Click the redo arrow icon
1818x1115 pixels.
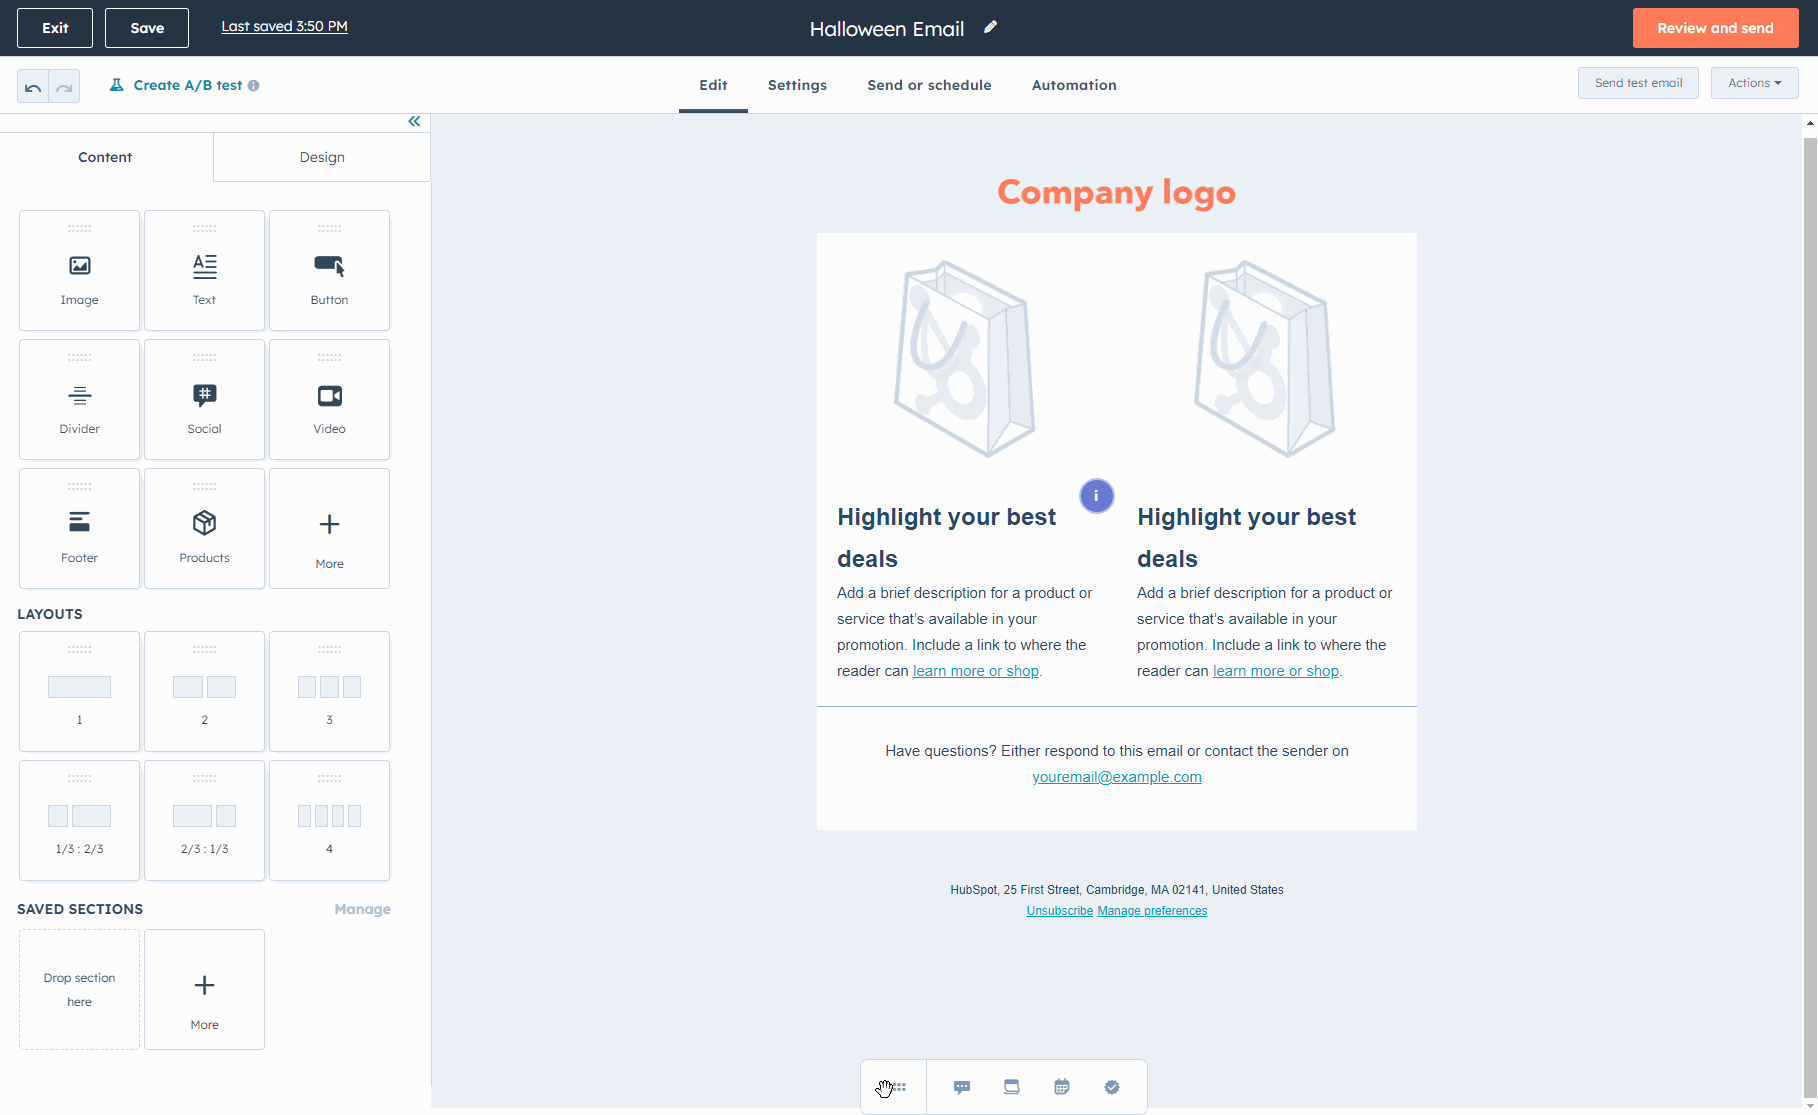[64, 87]
